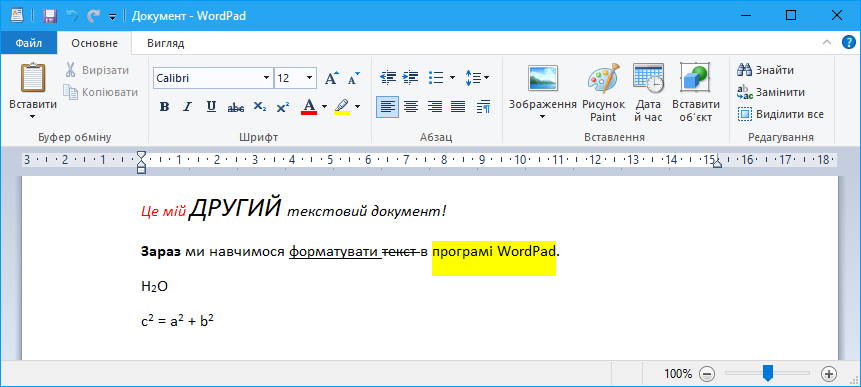Click the underlined word форматувати
Screen dimensions: 861x387
pyautogui.click(x=333, y=253)
